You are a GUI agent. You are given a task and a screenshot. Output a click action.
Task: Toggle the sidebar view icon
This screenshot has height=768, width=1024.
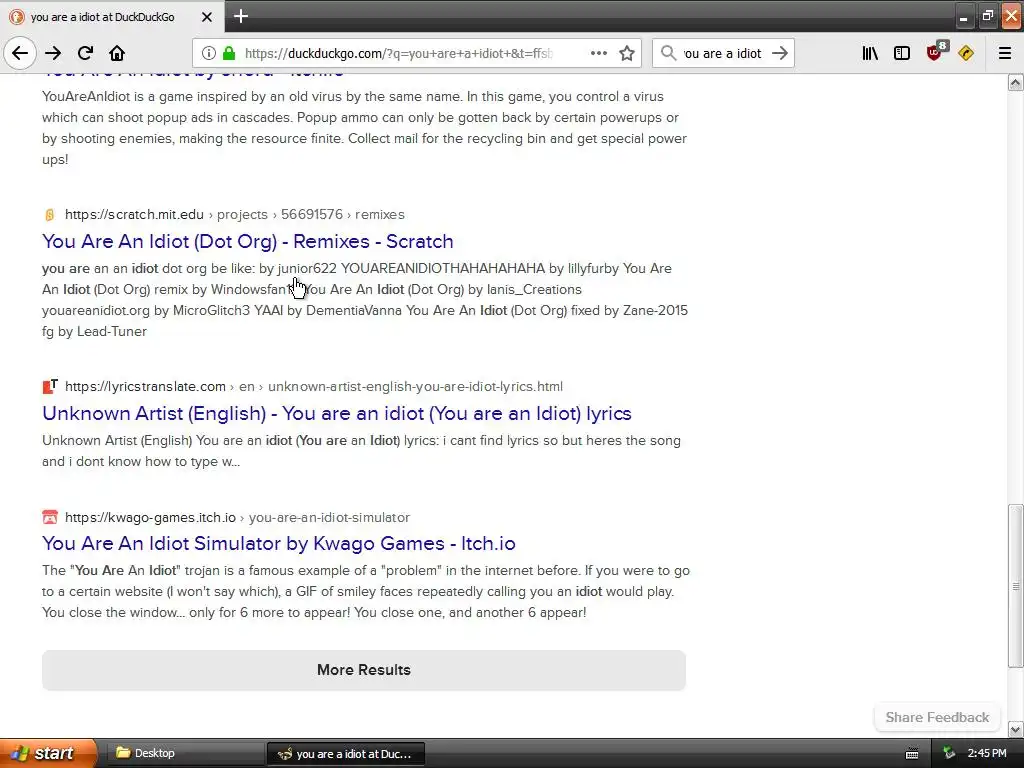pyautogui.click(x=902, y=53)
